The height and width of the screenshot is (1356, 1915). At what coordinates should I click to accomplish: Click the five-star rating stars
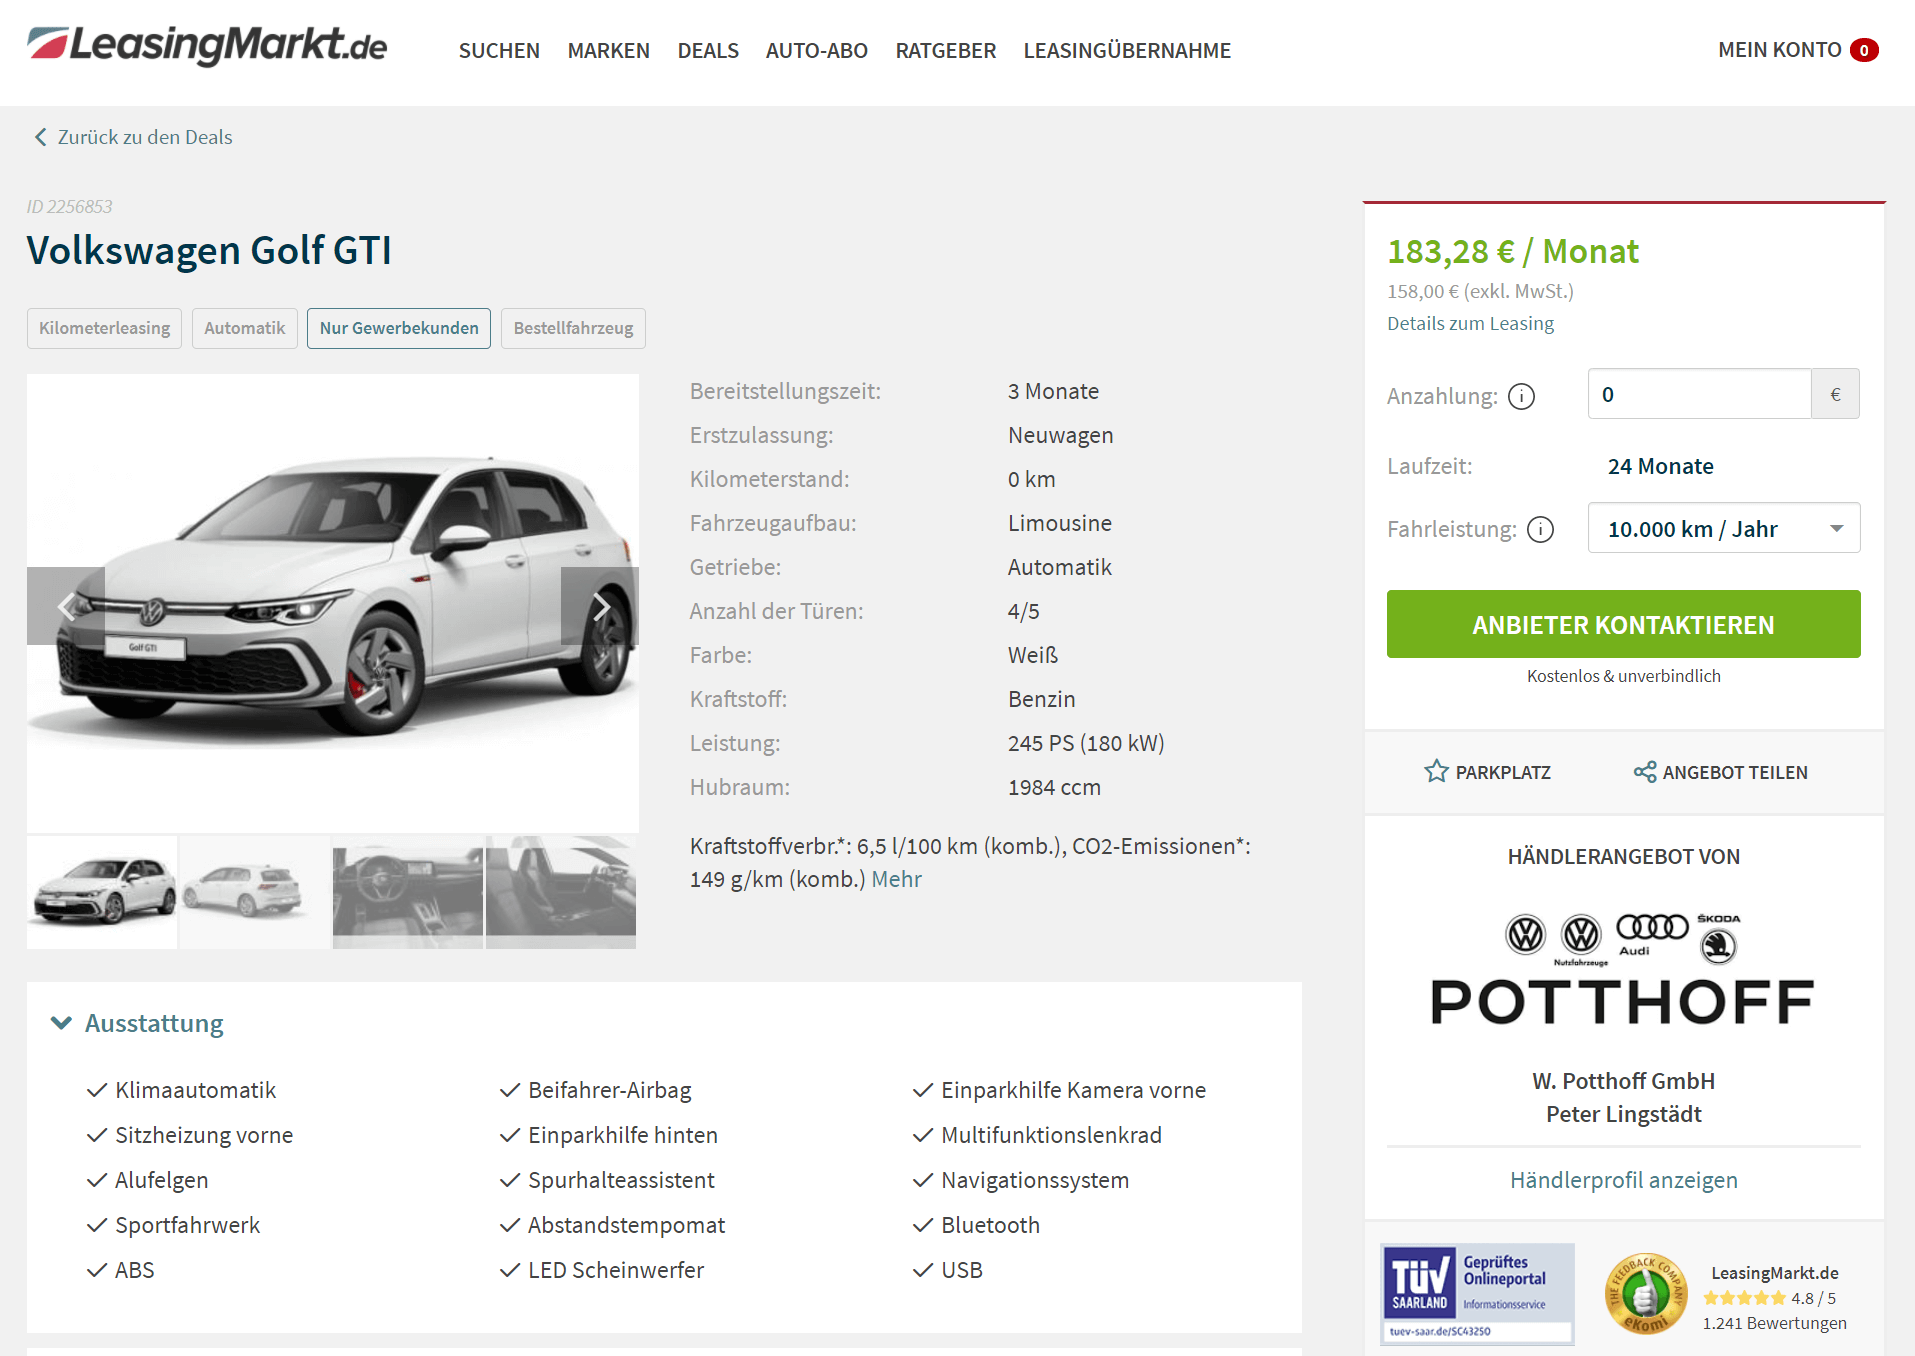coord(1744,1298)
